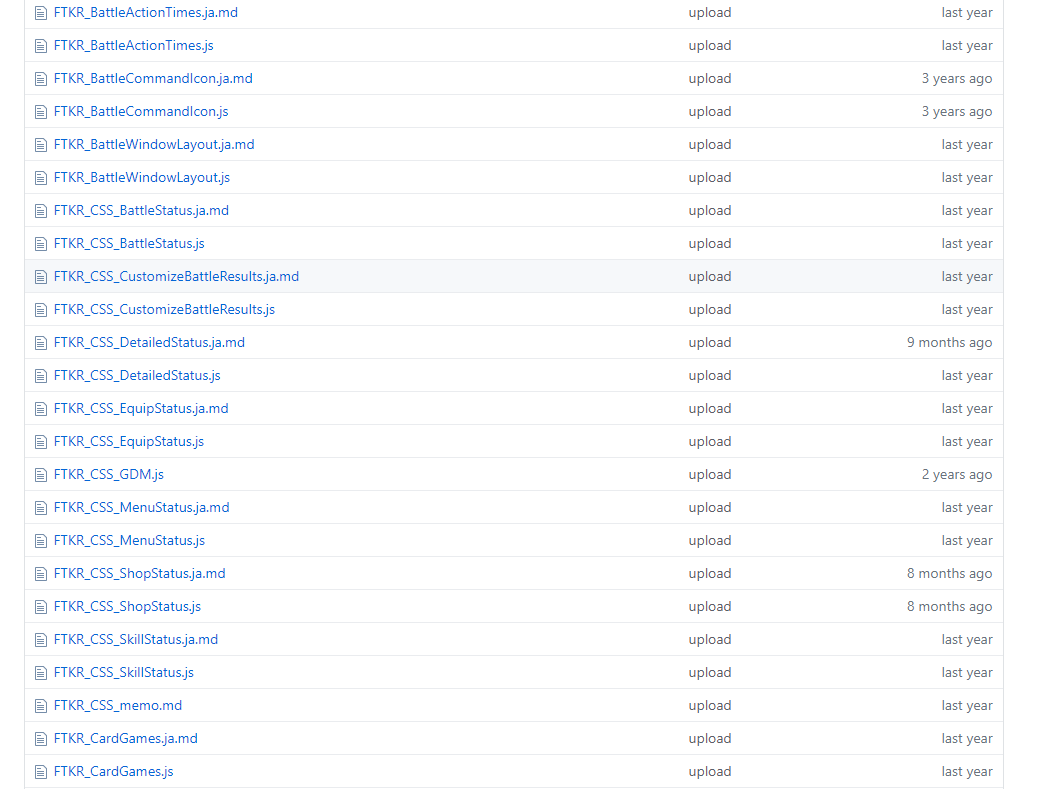This screenshot has height=789, width=1052.
Task: Open FTKR_CSS_EquipStatus.ja.md
Action: coord(141,409)
